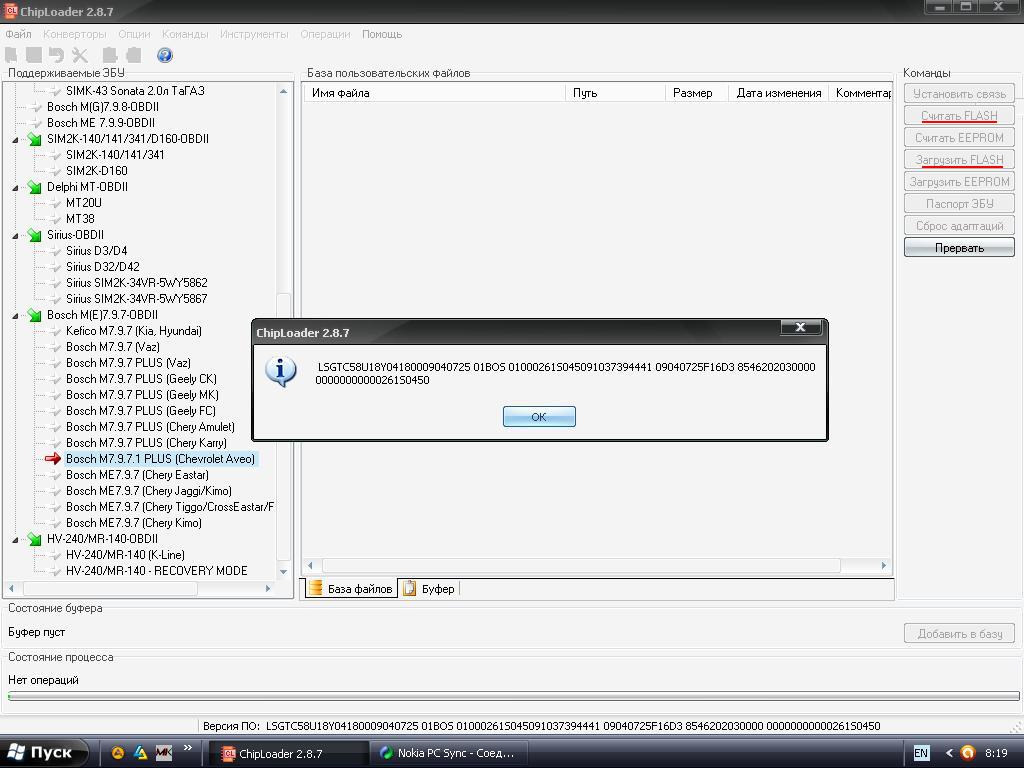Switch to the База файлов tab

(351, 588)
